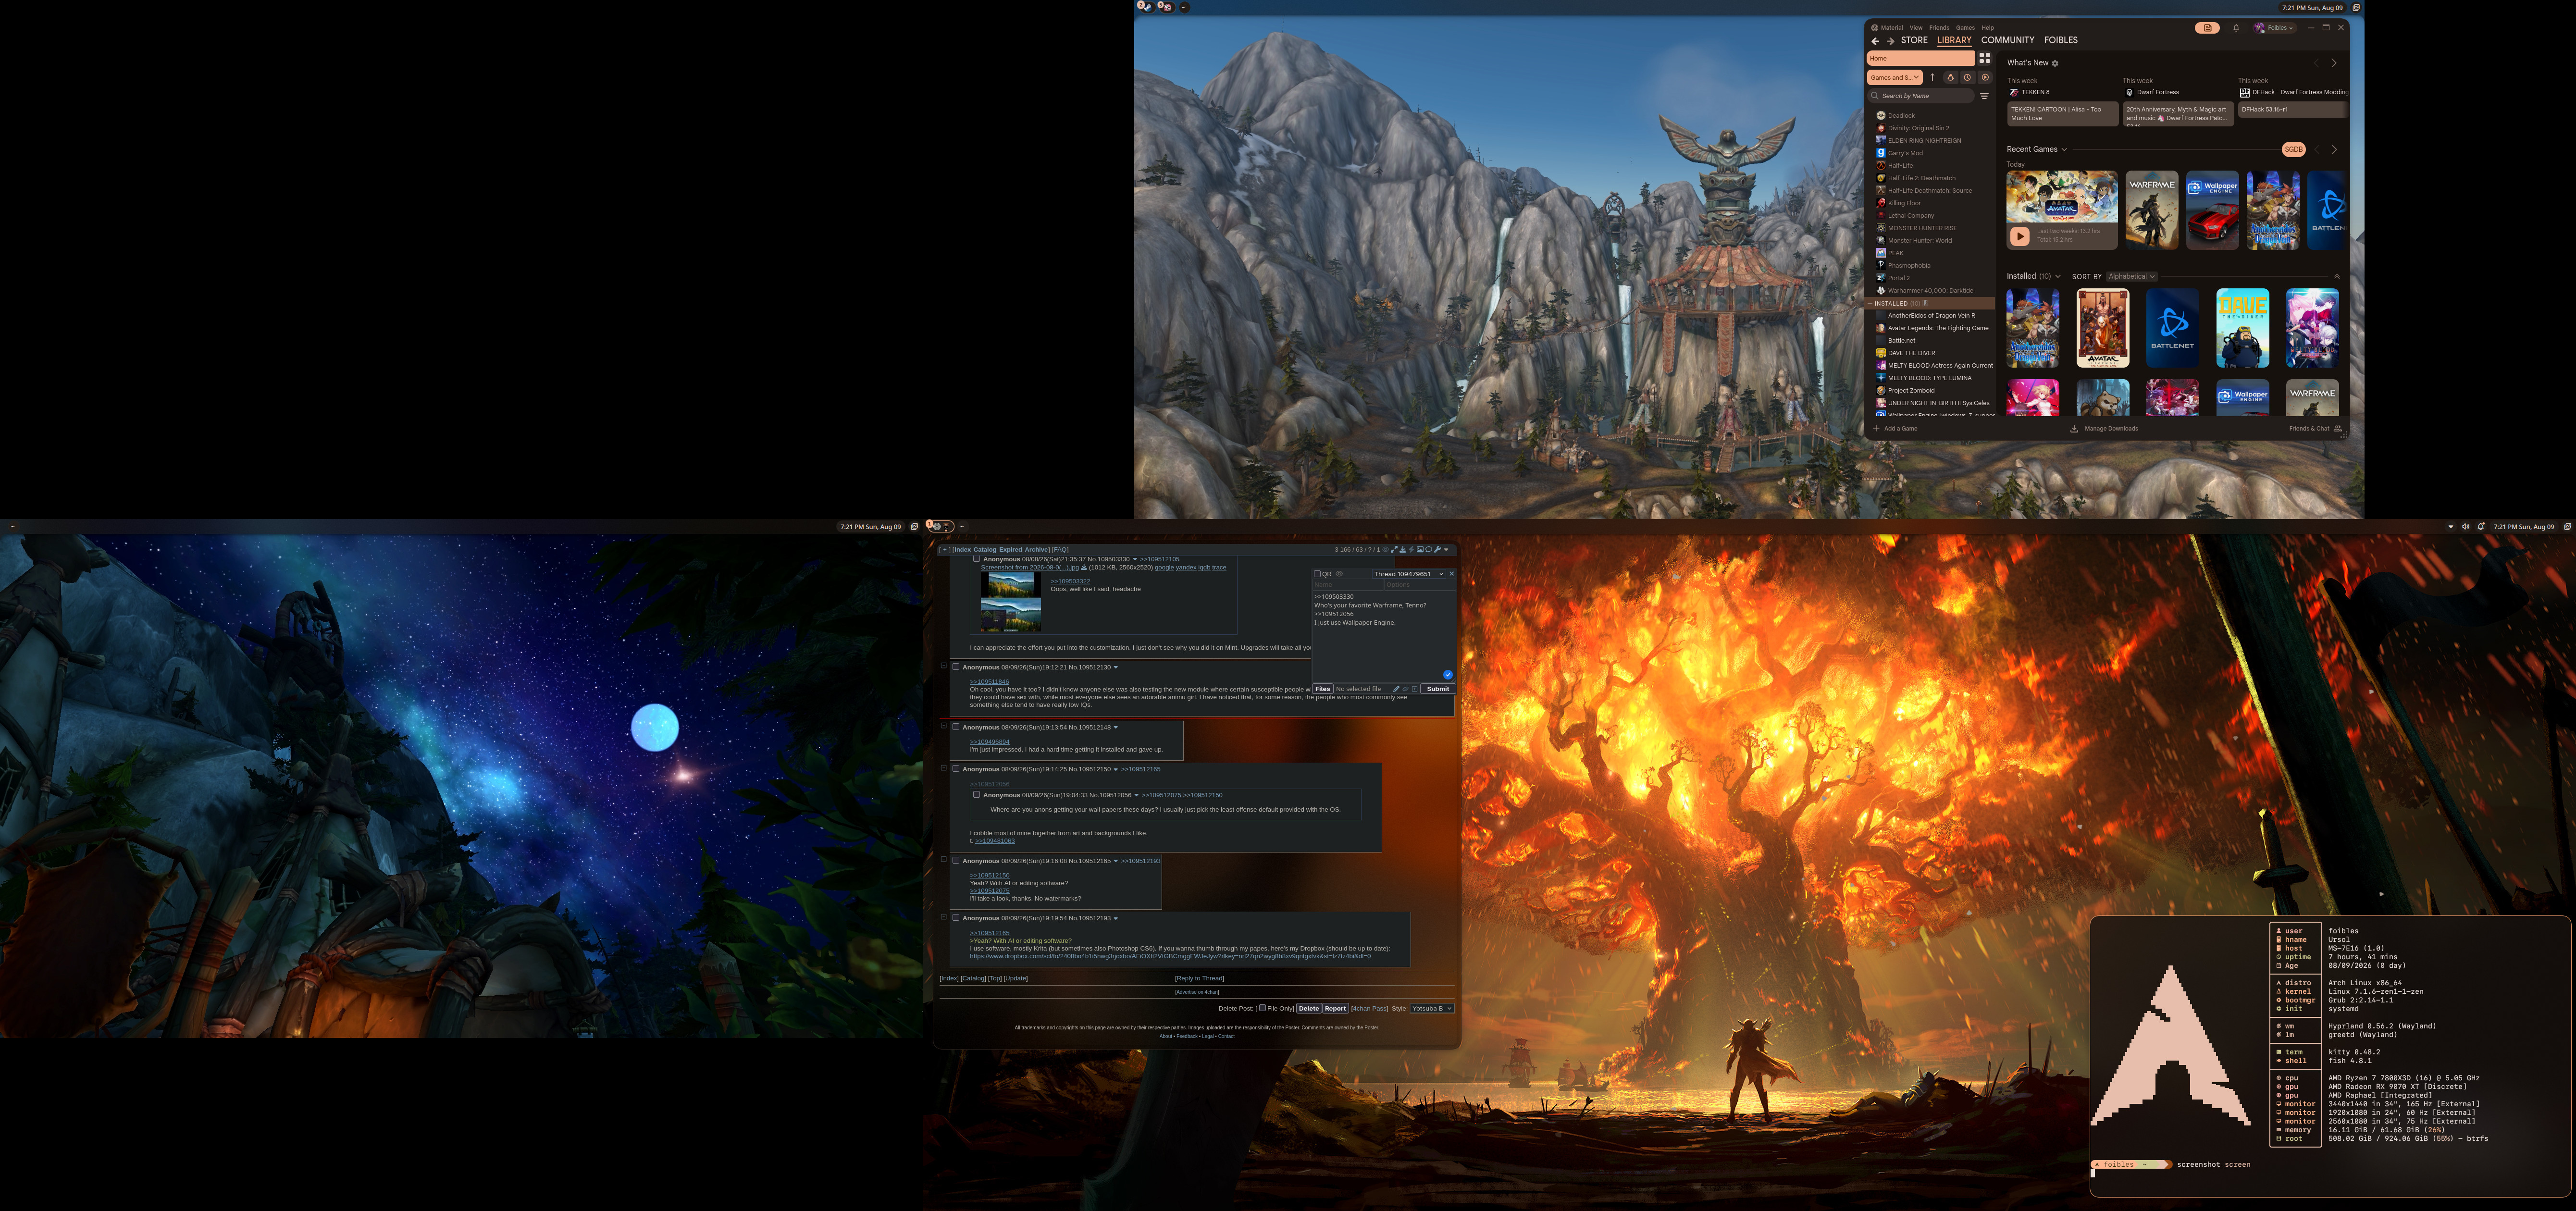
Task: Click the Report button on 4chan page
Action: click(1336, 1008)
